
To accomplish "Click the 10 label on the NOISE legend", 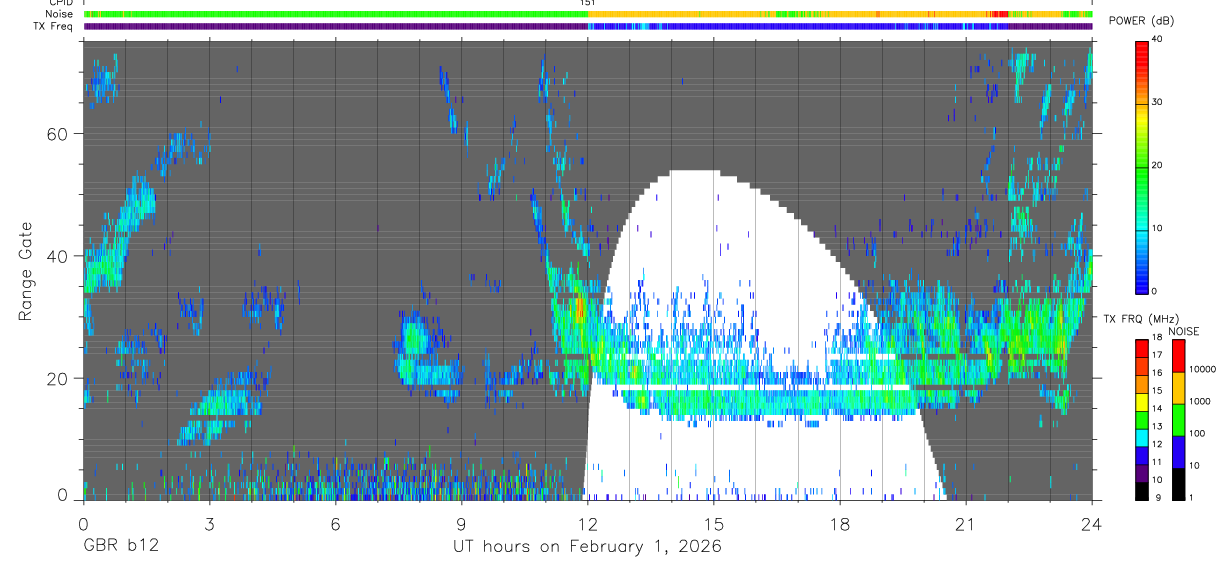I will 1192,466.
